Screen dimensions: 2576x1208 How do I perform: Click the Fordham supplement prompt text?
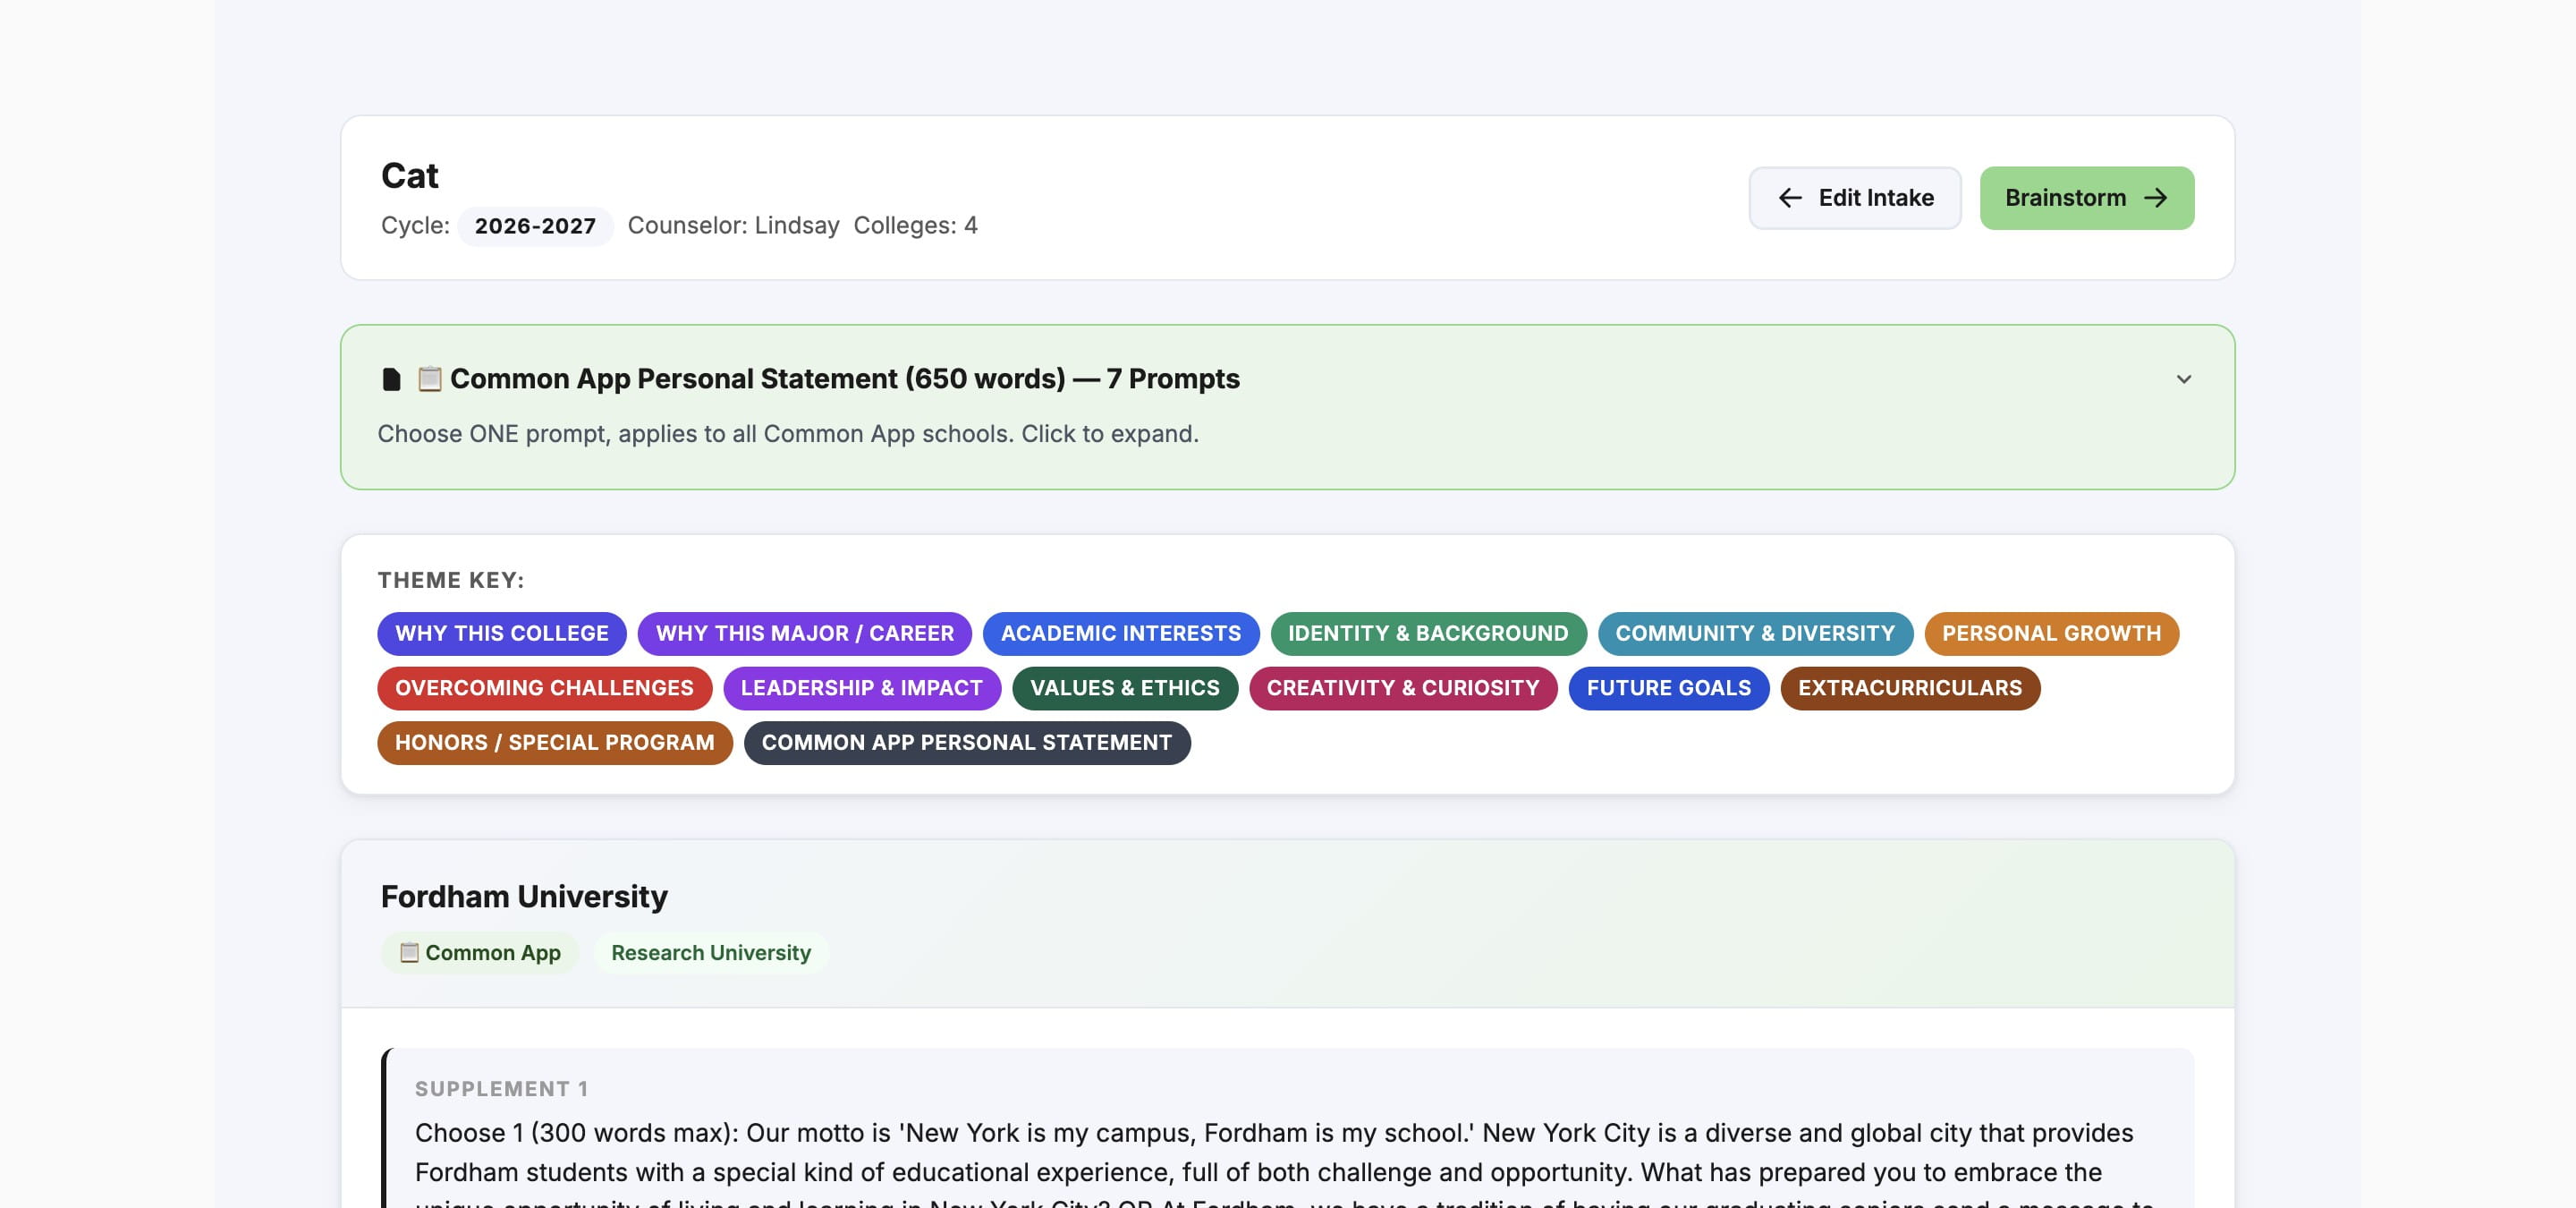(x=1285, y=1166)
